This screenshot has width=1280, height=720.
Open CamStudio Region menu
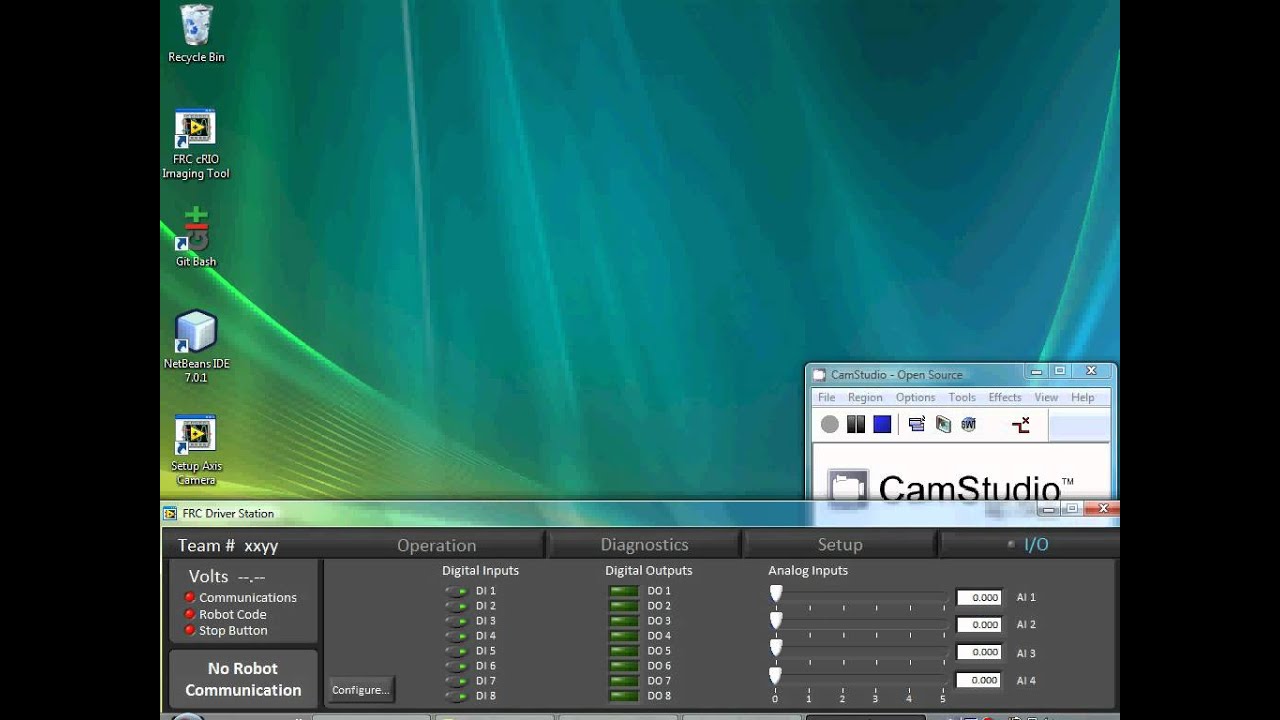point(865,397)
